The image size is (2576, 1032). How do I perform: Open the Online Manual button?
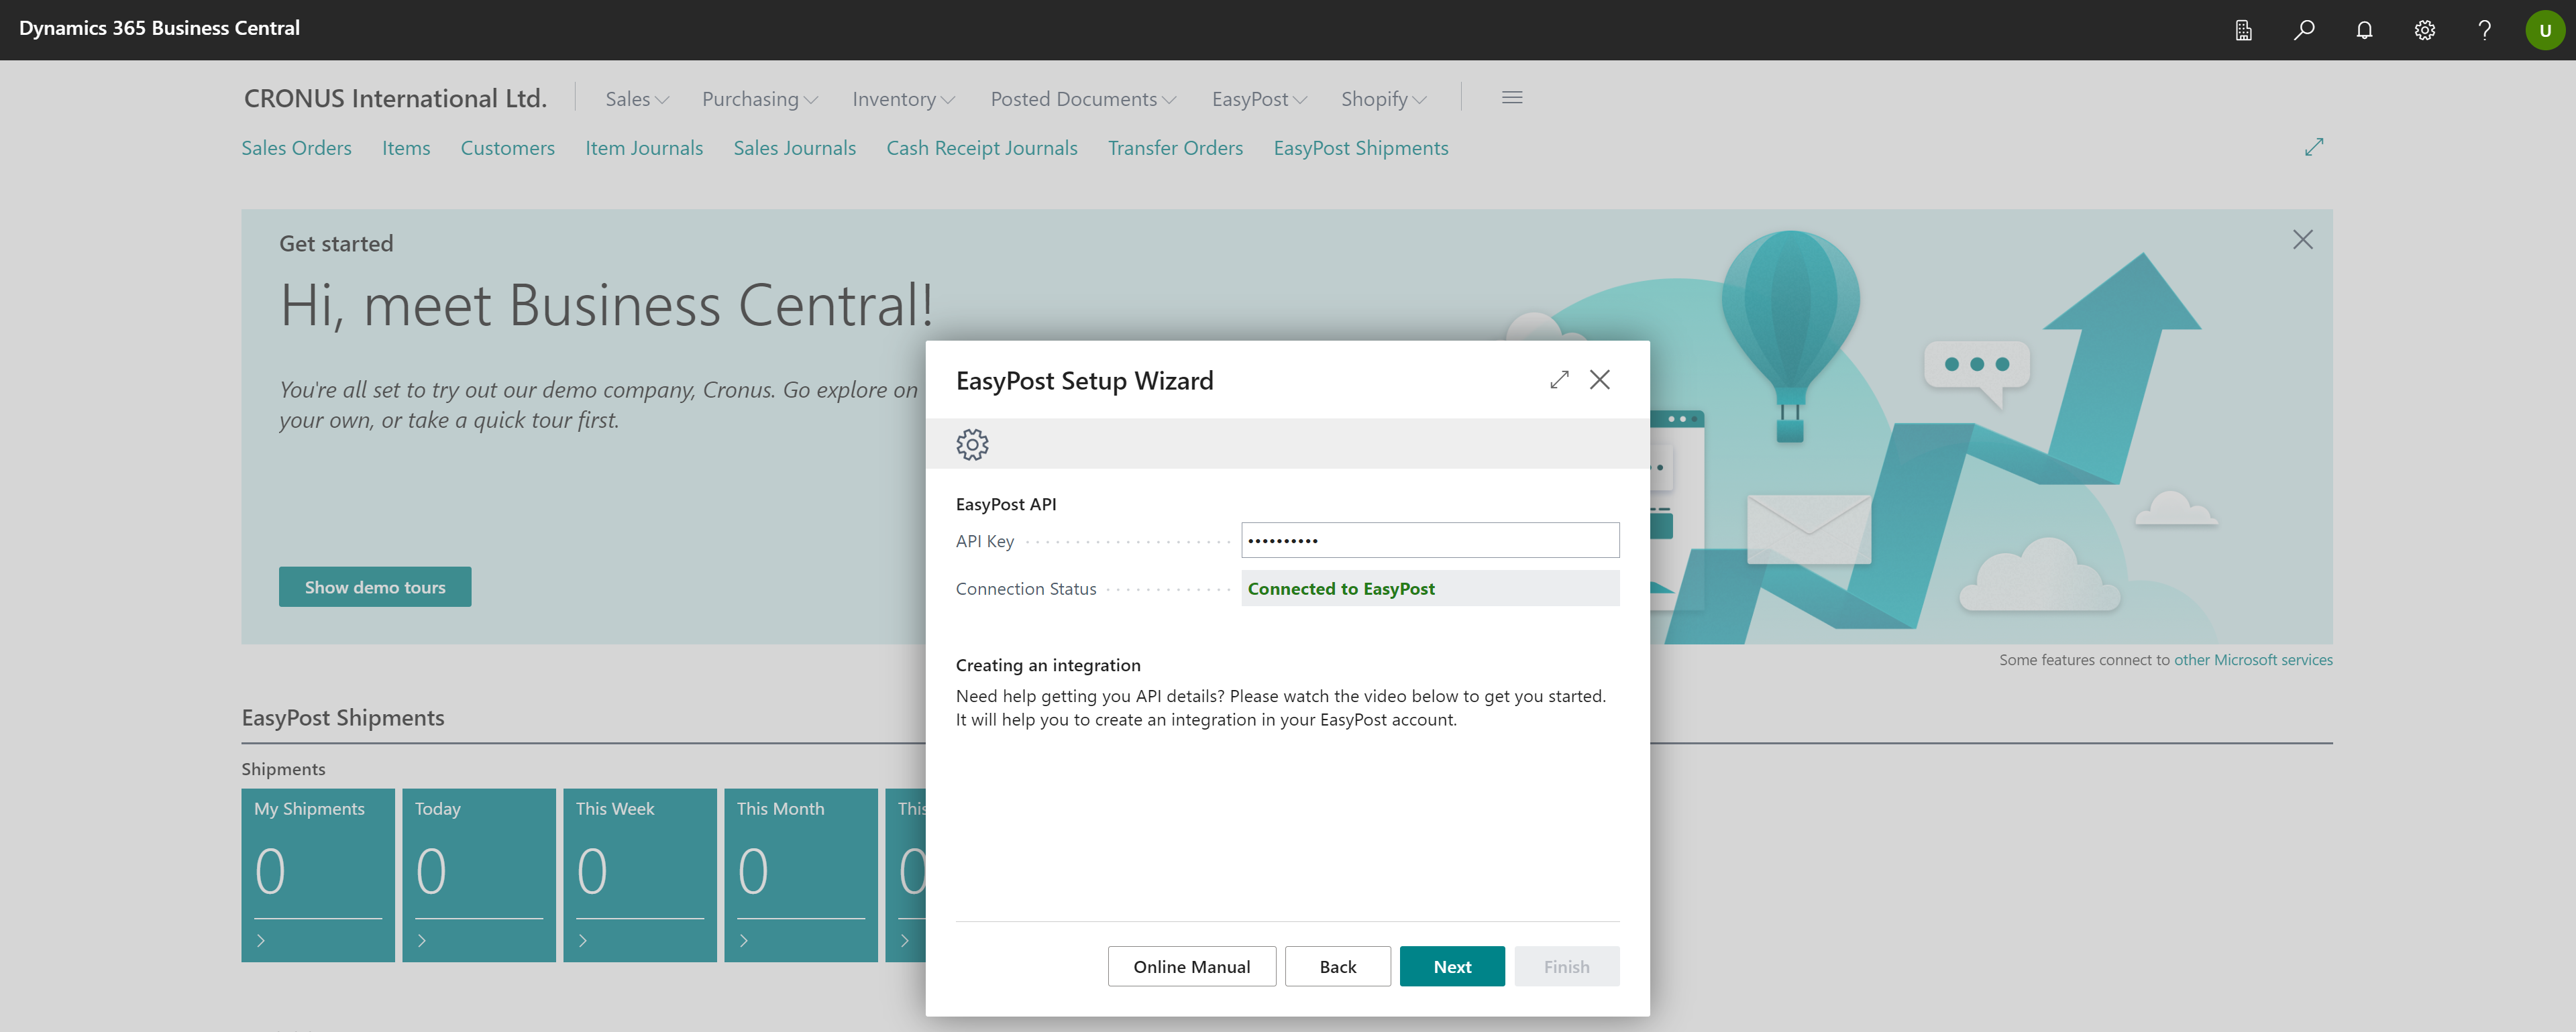click(1191, 966)
